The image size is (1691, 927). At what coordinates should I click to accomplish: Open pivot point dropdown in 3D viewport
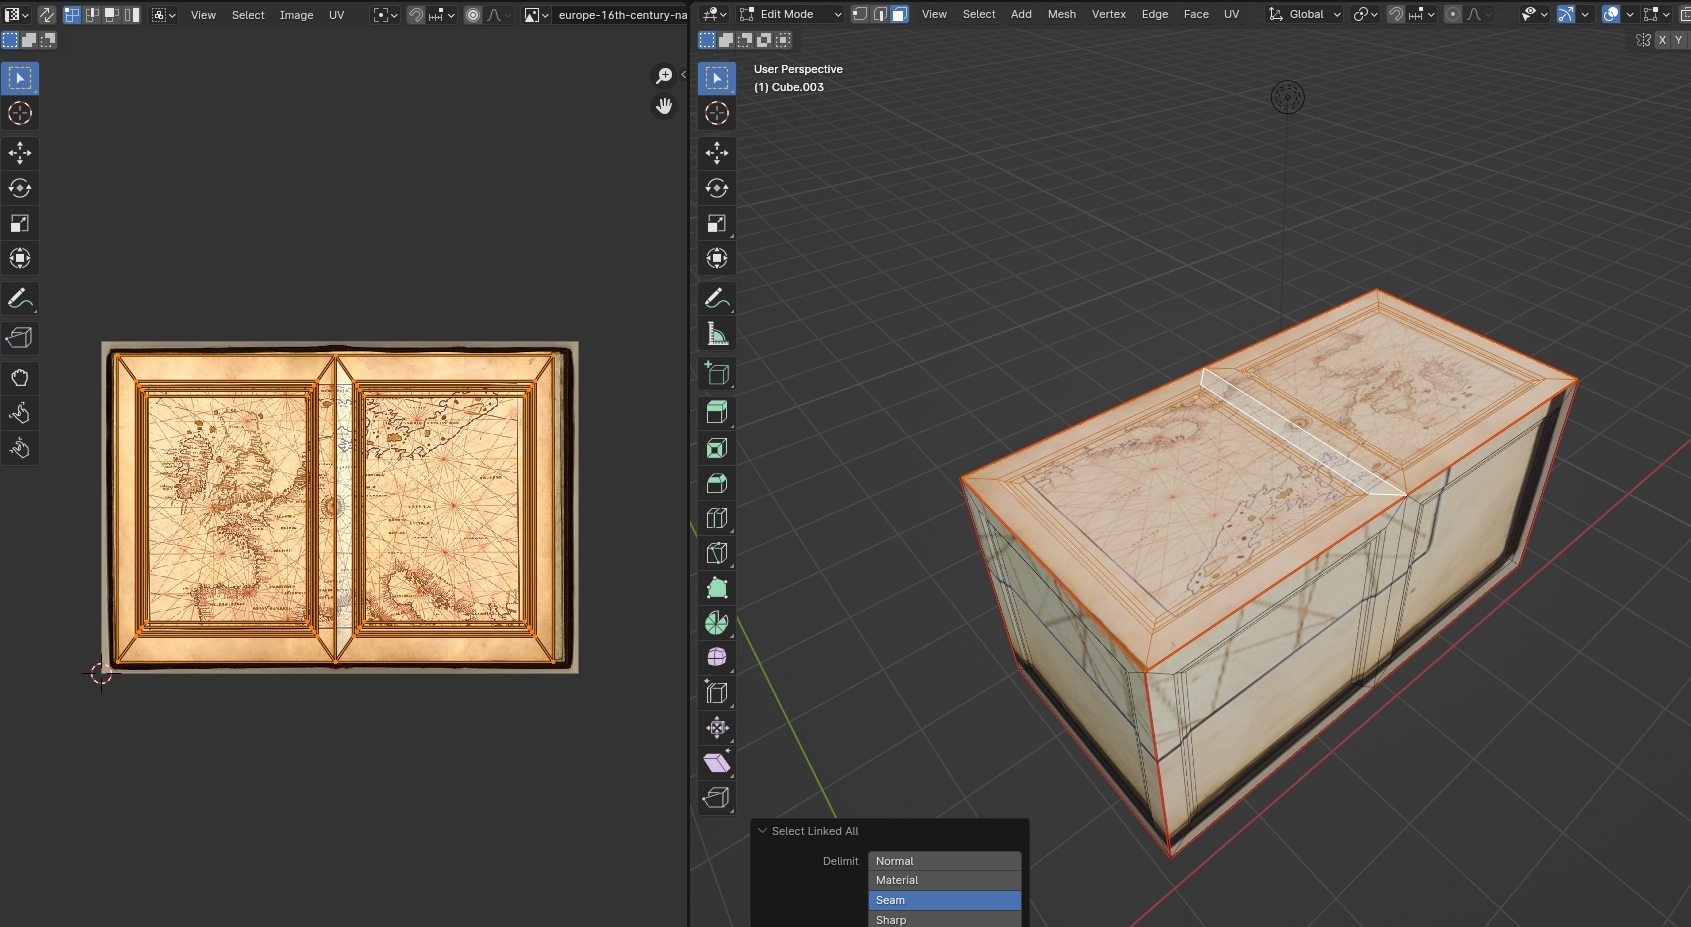tap(1365, 14)
